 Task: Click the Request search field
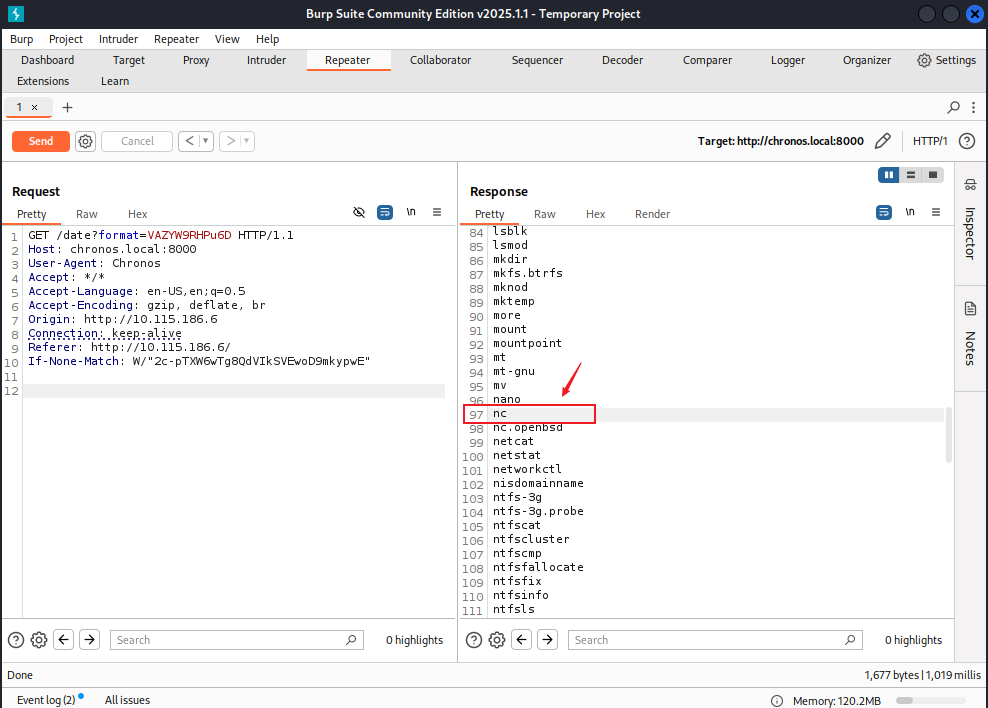[x=236, y=640]
